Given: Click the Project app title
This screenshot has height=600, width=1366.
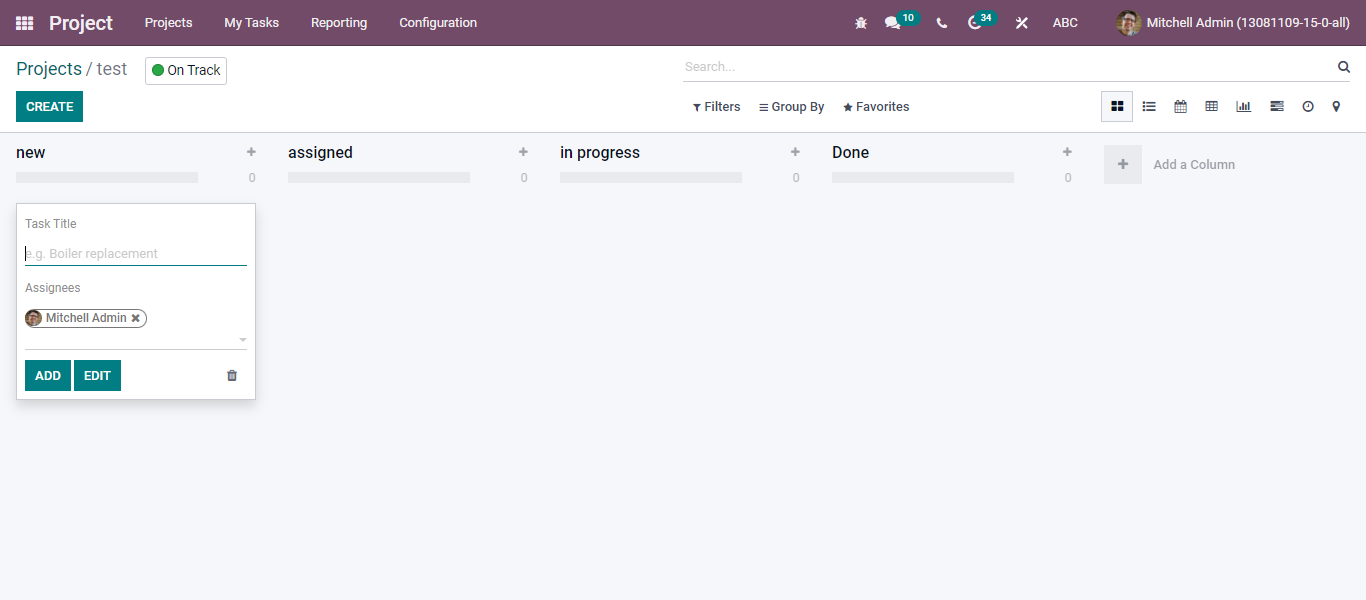Looking at the screenshot, I should tap(81, 22).
